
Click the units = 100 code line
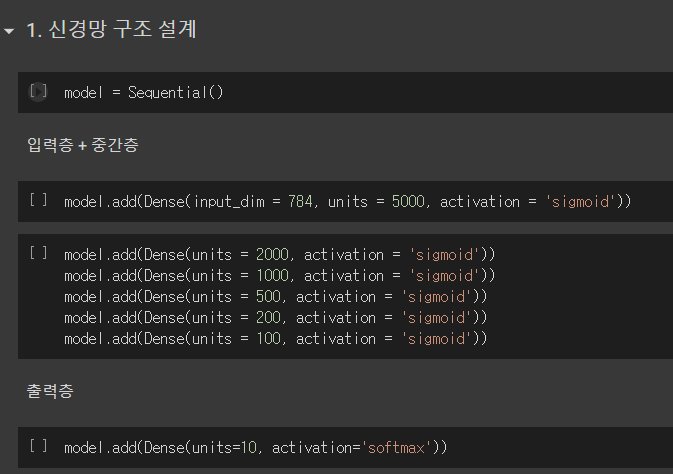276,339
